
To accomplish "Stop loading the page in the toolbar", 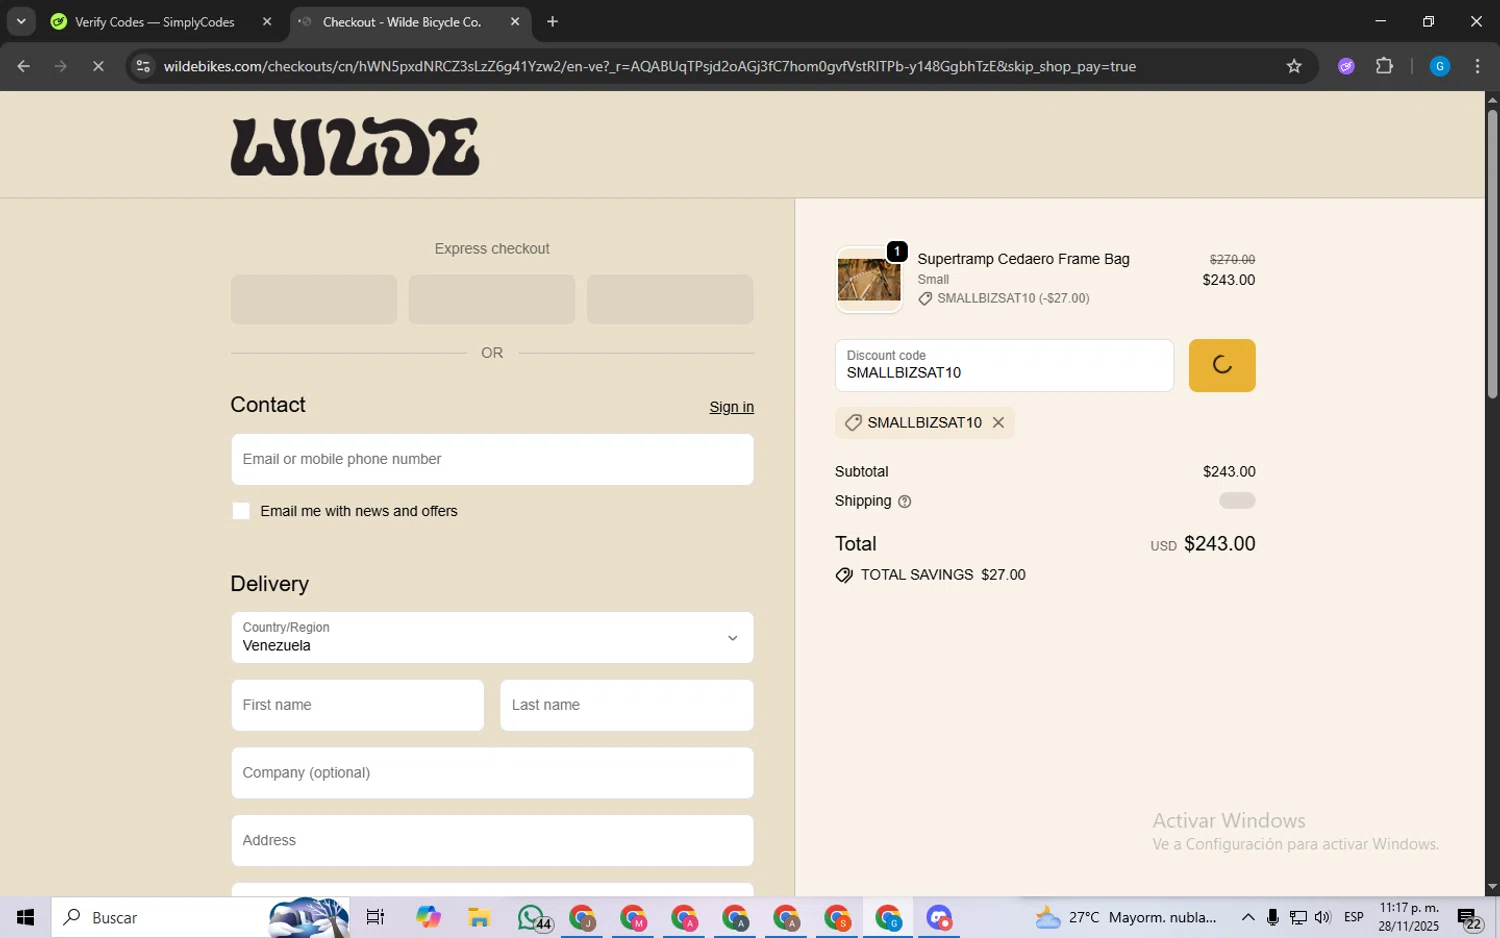I will pyautogui.click(x=98, y=66).
